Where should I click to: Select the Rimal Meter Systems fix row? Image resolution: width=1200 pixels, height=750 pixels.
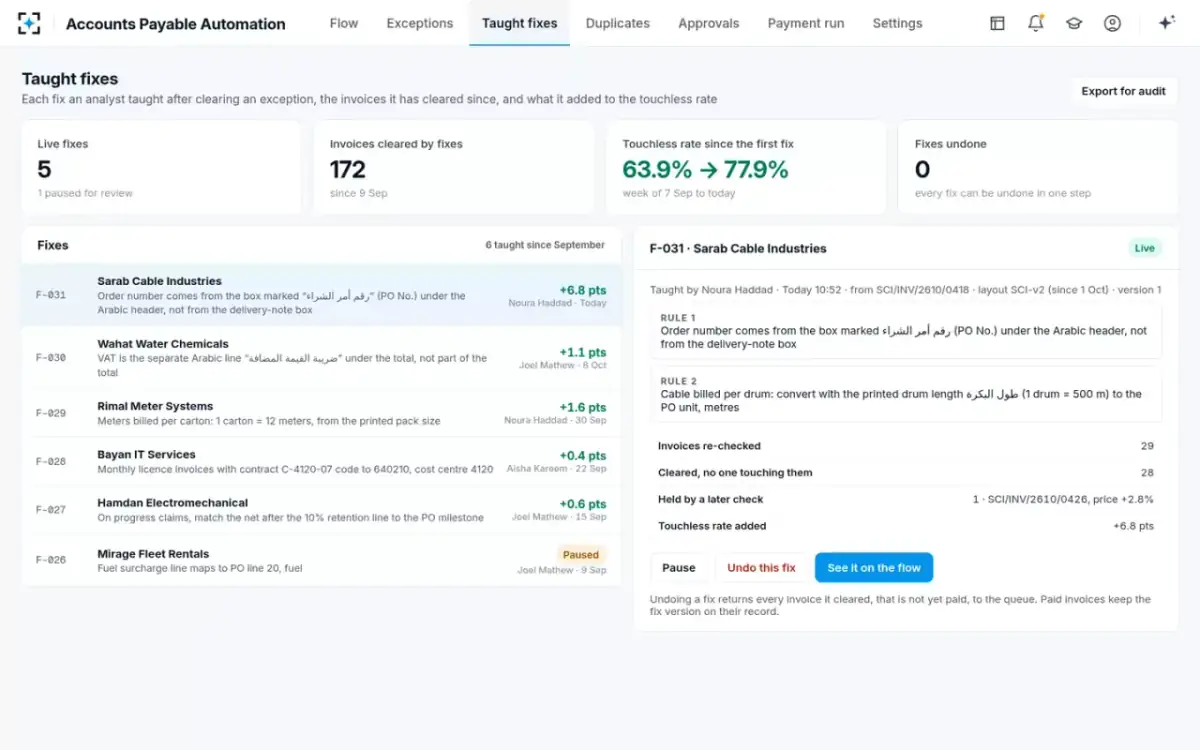(x=321, y=413)
